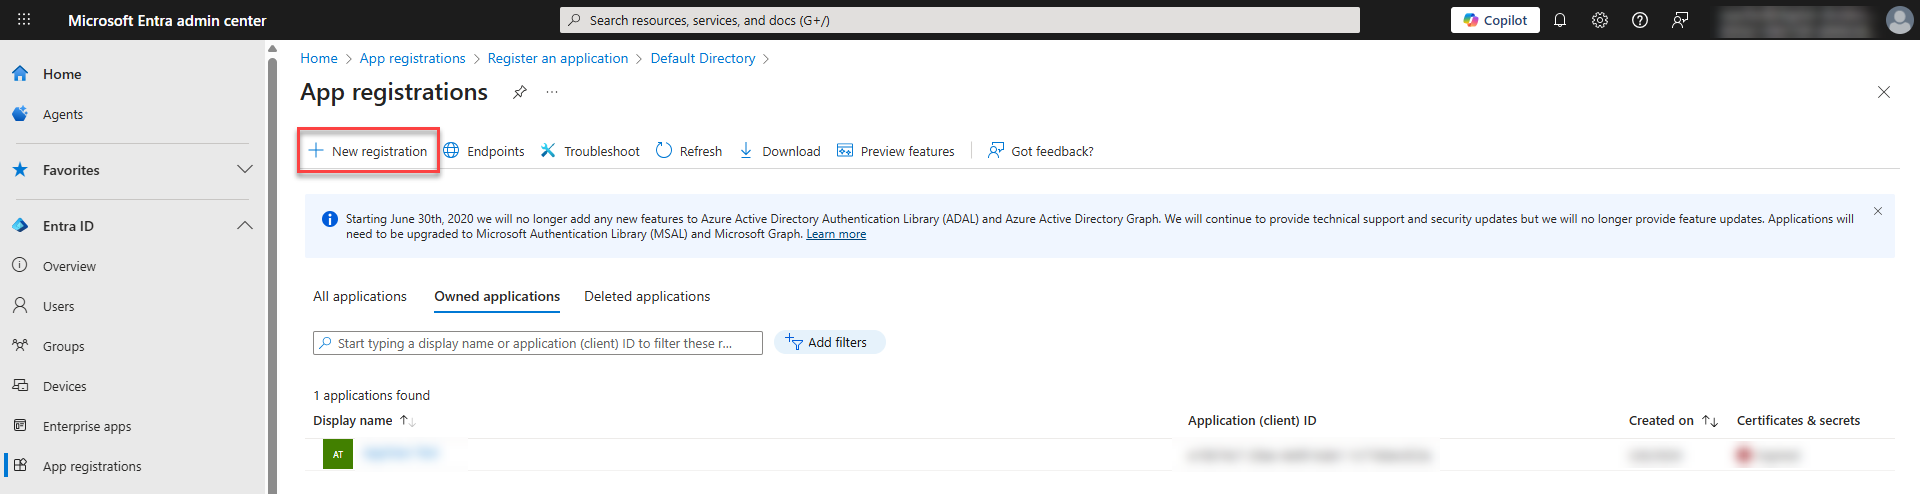Viewport: 1920px width, 494px height.
Task: Refresh the applications list
Action: pyautogui.click(x=689, y=151)
